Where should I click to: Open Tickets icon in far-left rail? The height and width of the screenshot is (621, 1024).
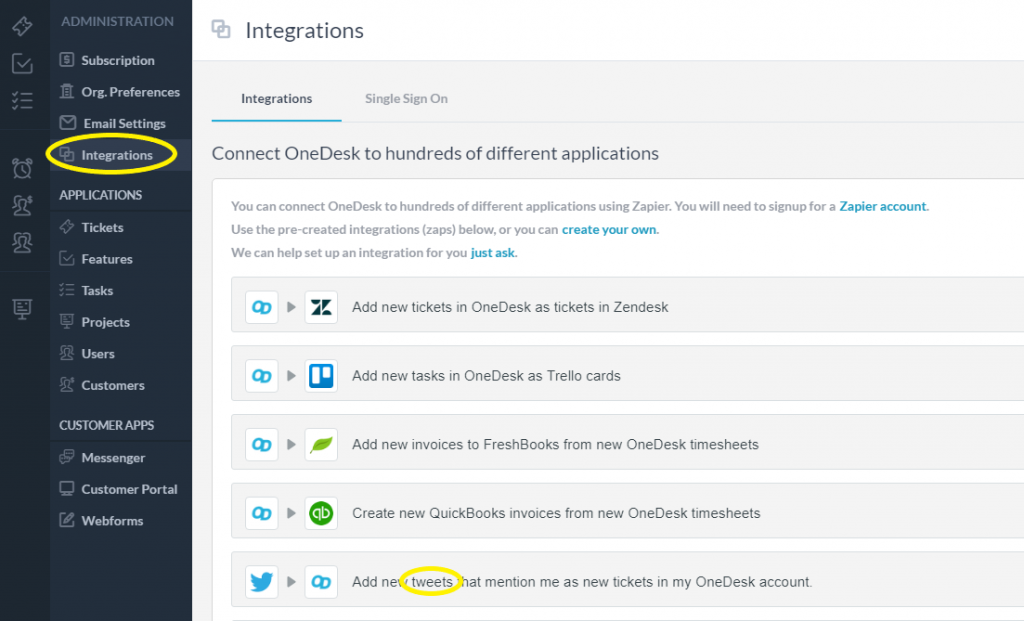click(x=22, y=26)
